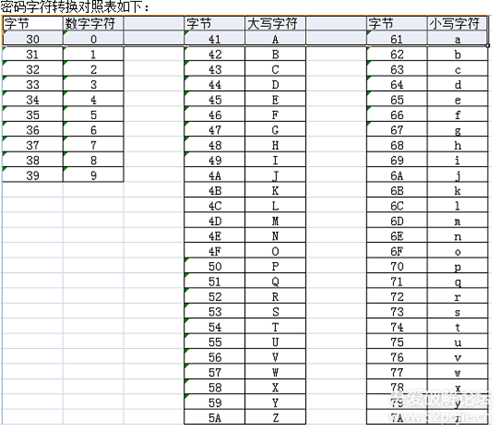
Task: Click the uppercase character cell Z
Action: [275, 417]
